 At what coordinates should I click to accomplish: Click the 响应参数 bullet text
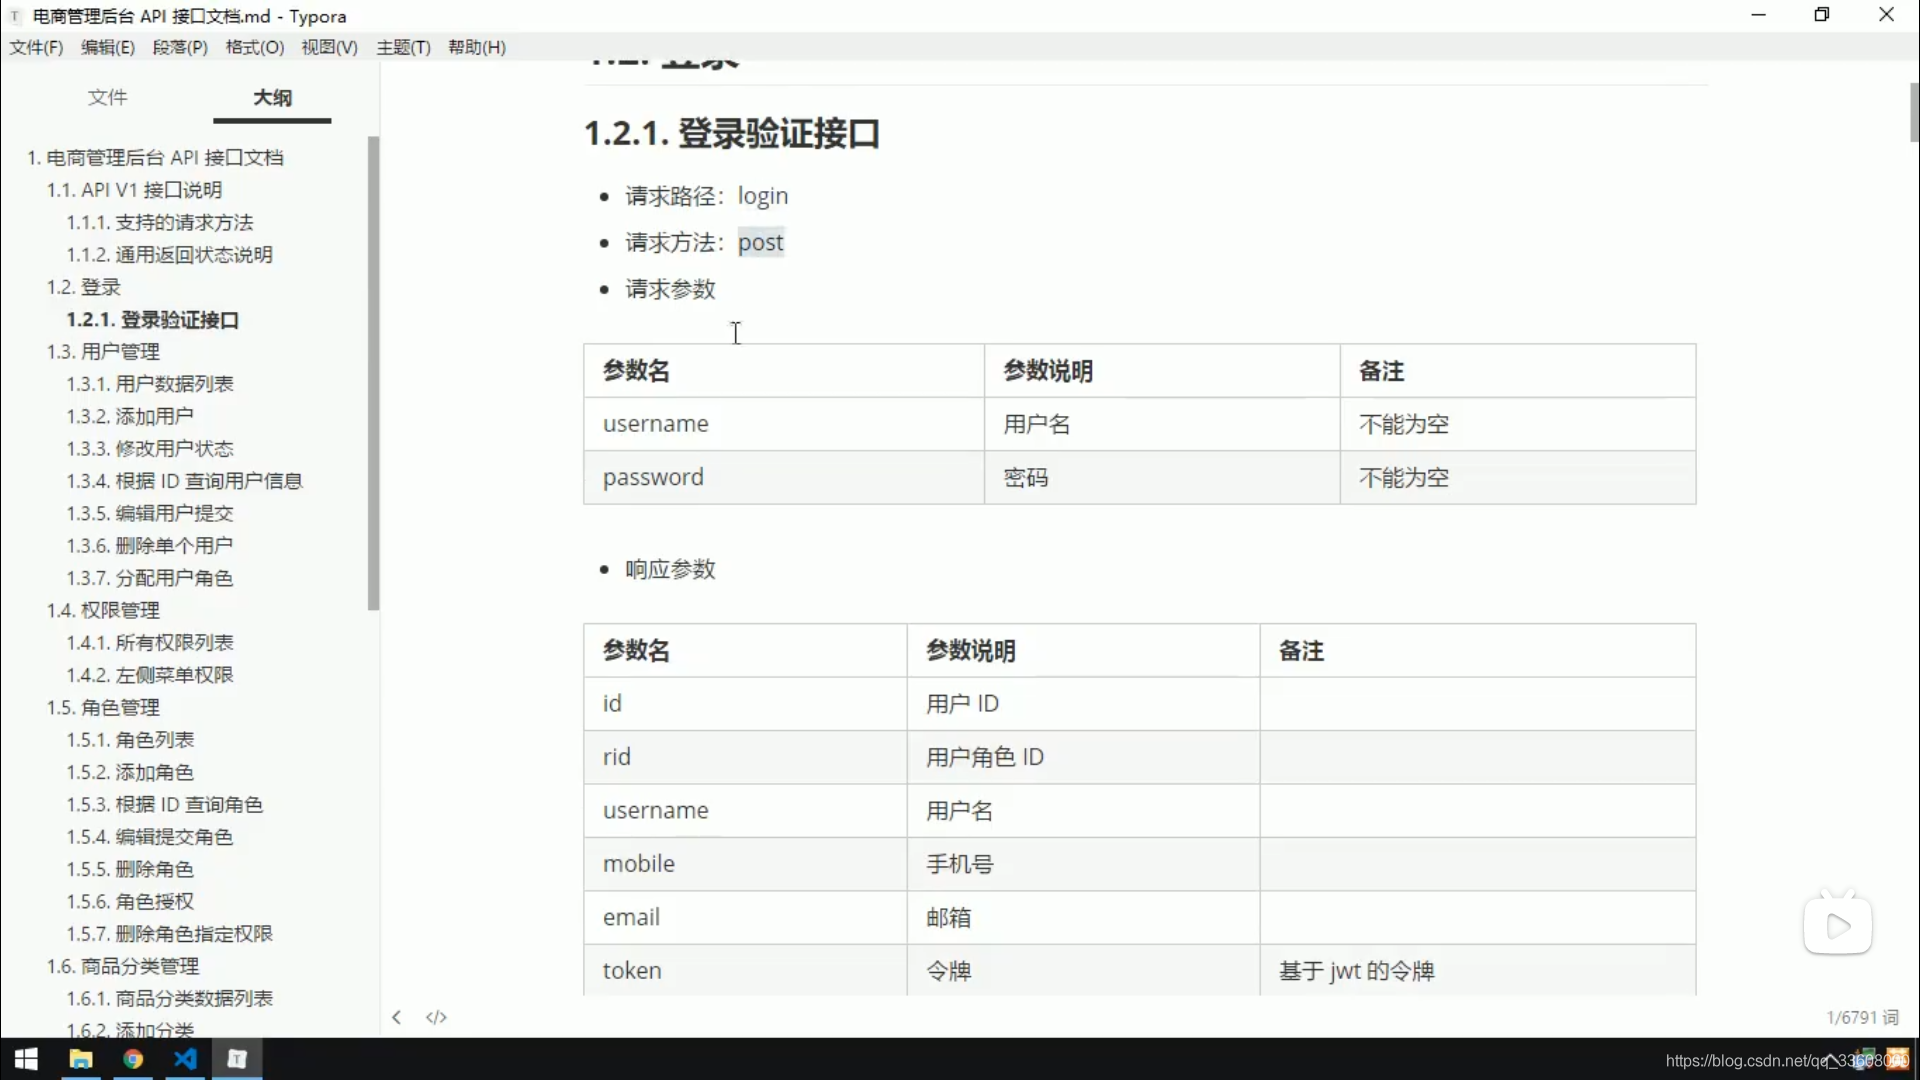[x=670, y=569]
